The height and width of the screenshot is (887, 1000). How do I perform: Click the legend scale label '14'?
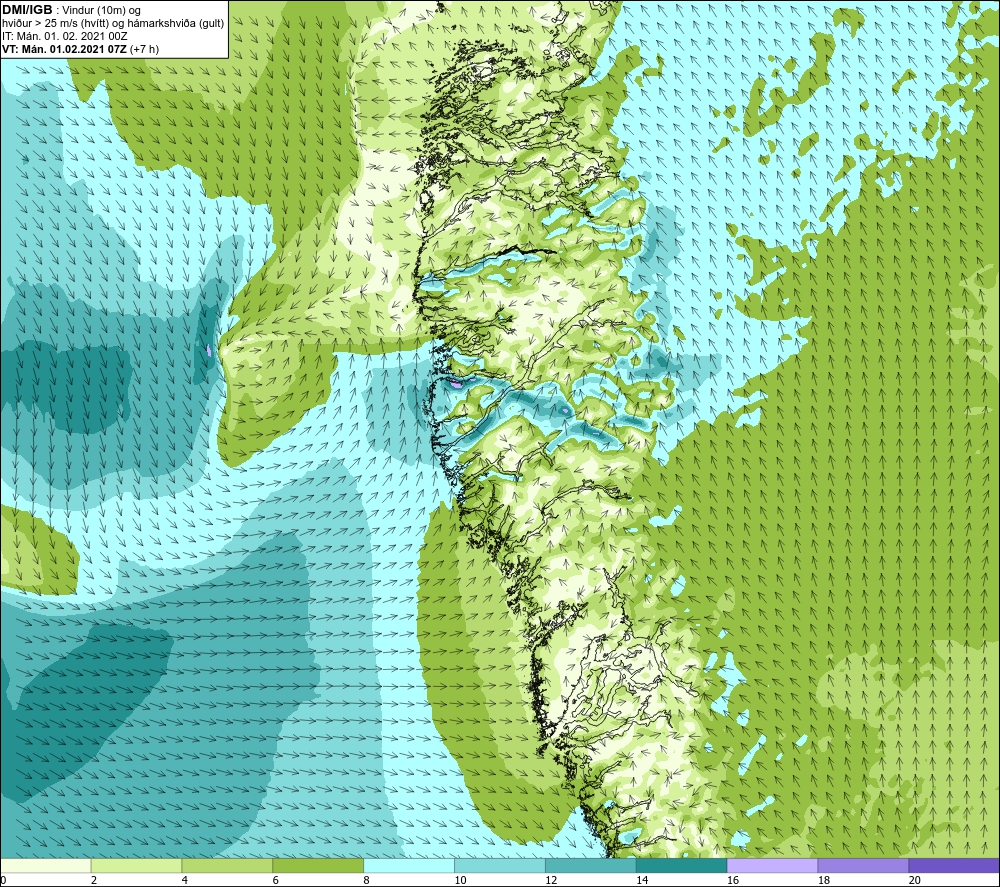[642, 880]
